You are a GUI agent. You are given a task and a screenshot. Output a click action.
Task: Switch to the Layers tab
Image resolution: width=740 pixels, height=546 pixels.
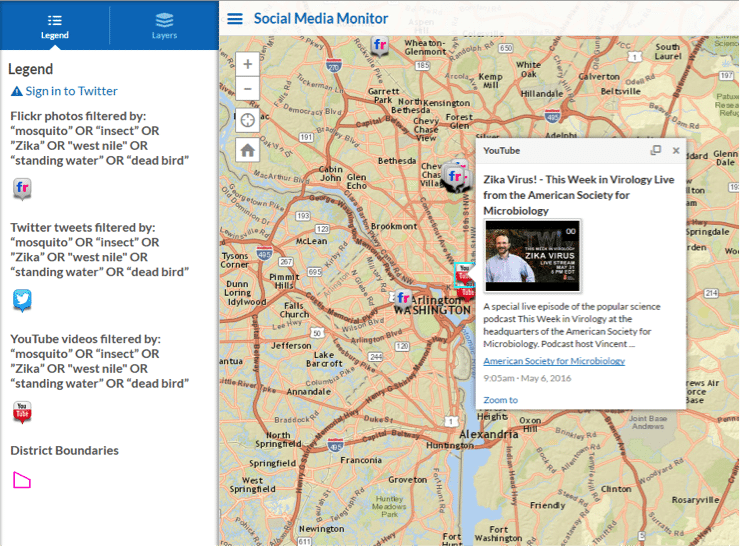click(x=164, y=26)
